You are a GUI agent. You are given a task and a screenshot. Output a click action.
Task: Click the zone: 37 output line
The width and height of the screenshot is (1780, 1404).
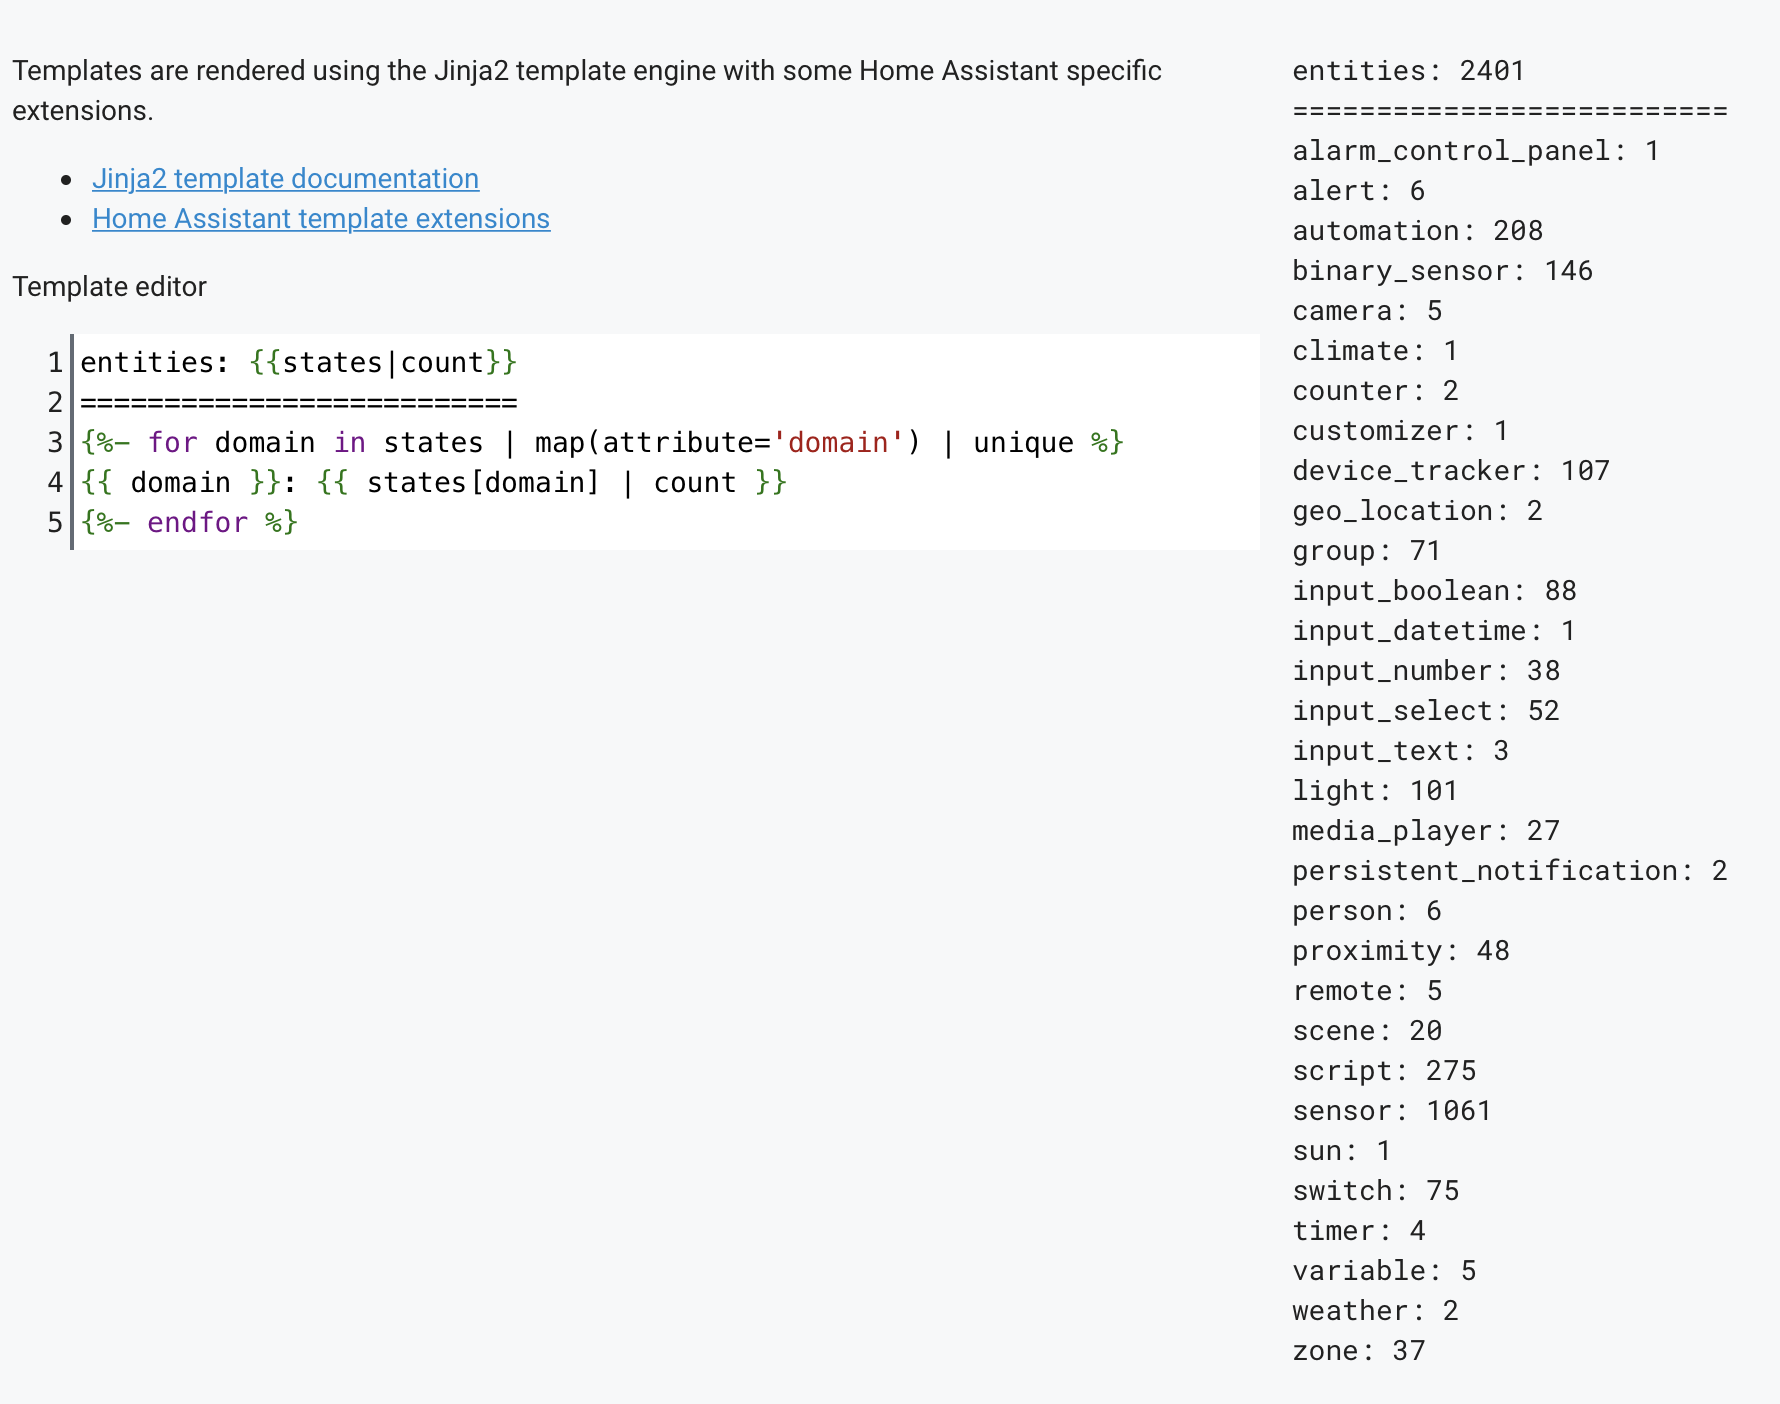[x=1359, y=1350]
